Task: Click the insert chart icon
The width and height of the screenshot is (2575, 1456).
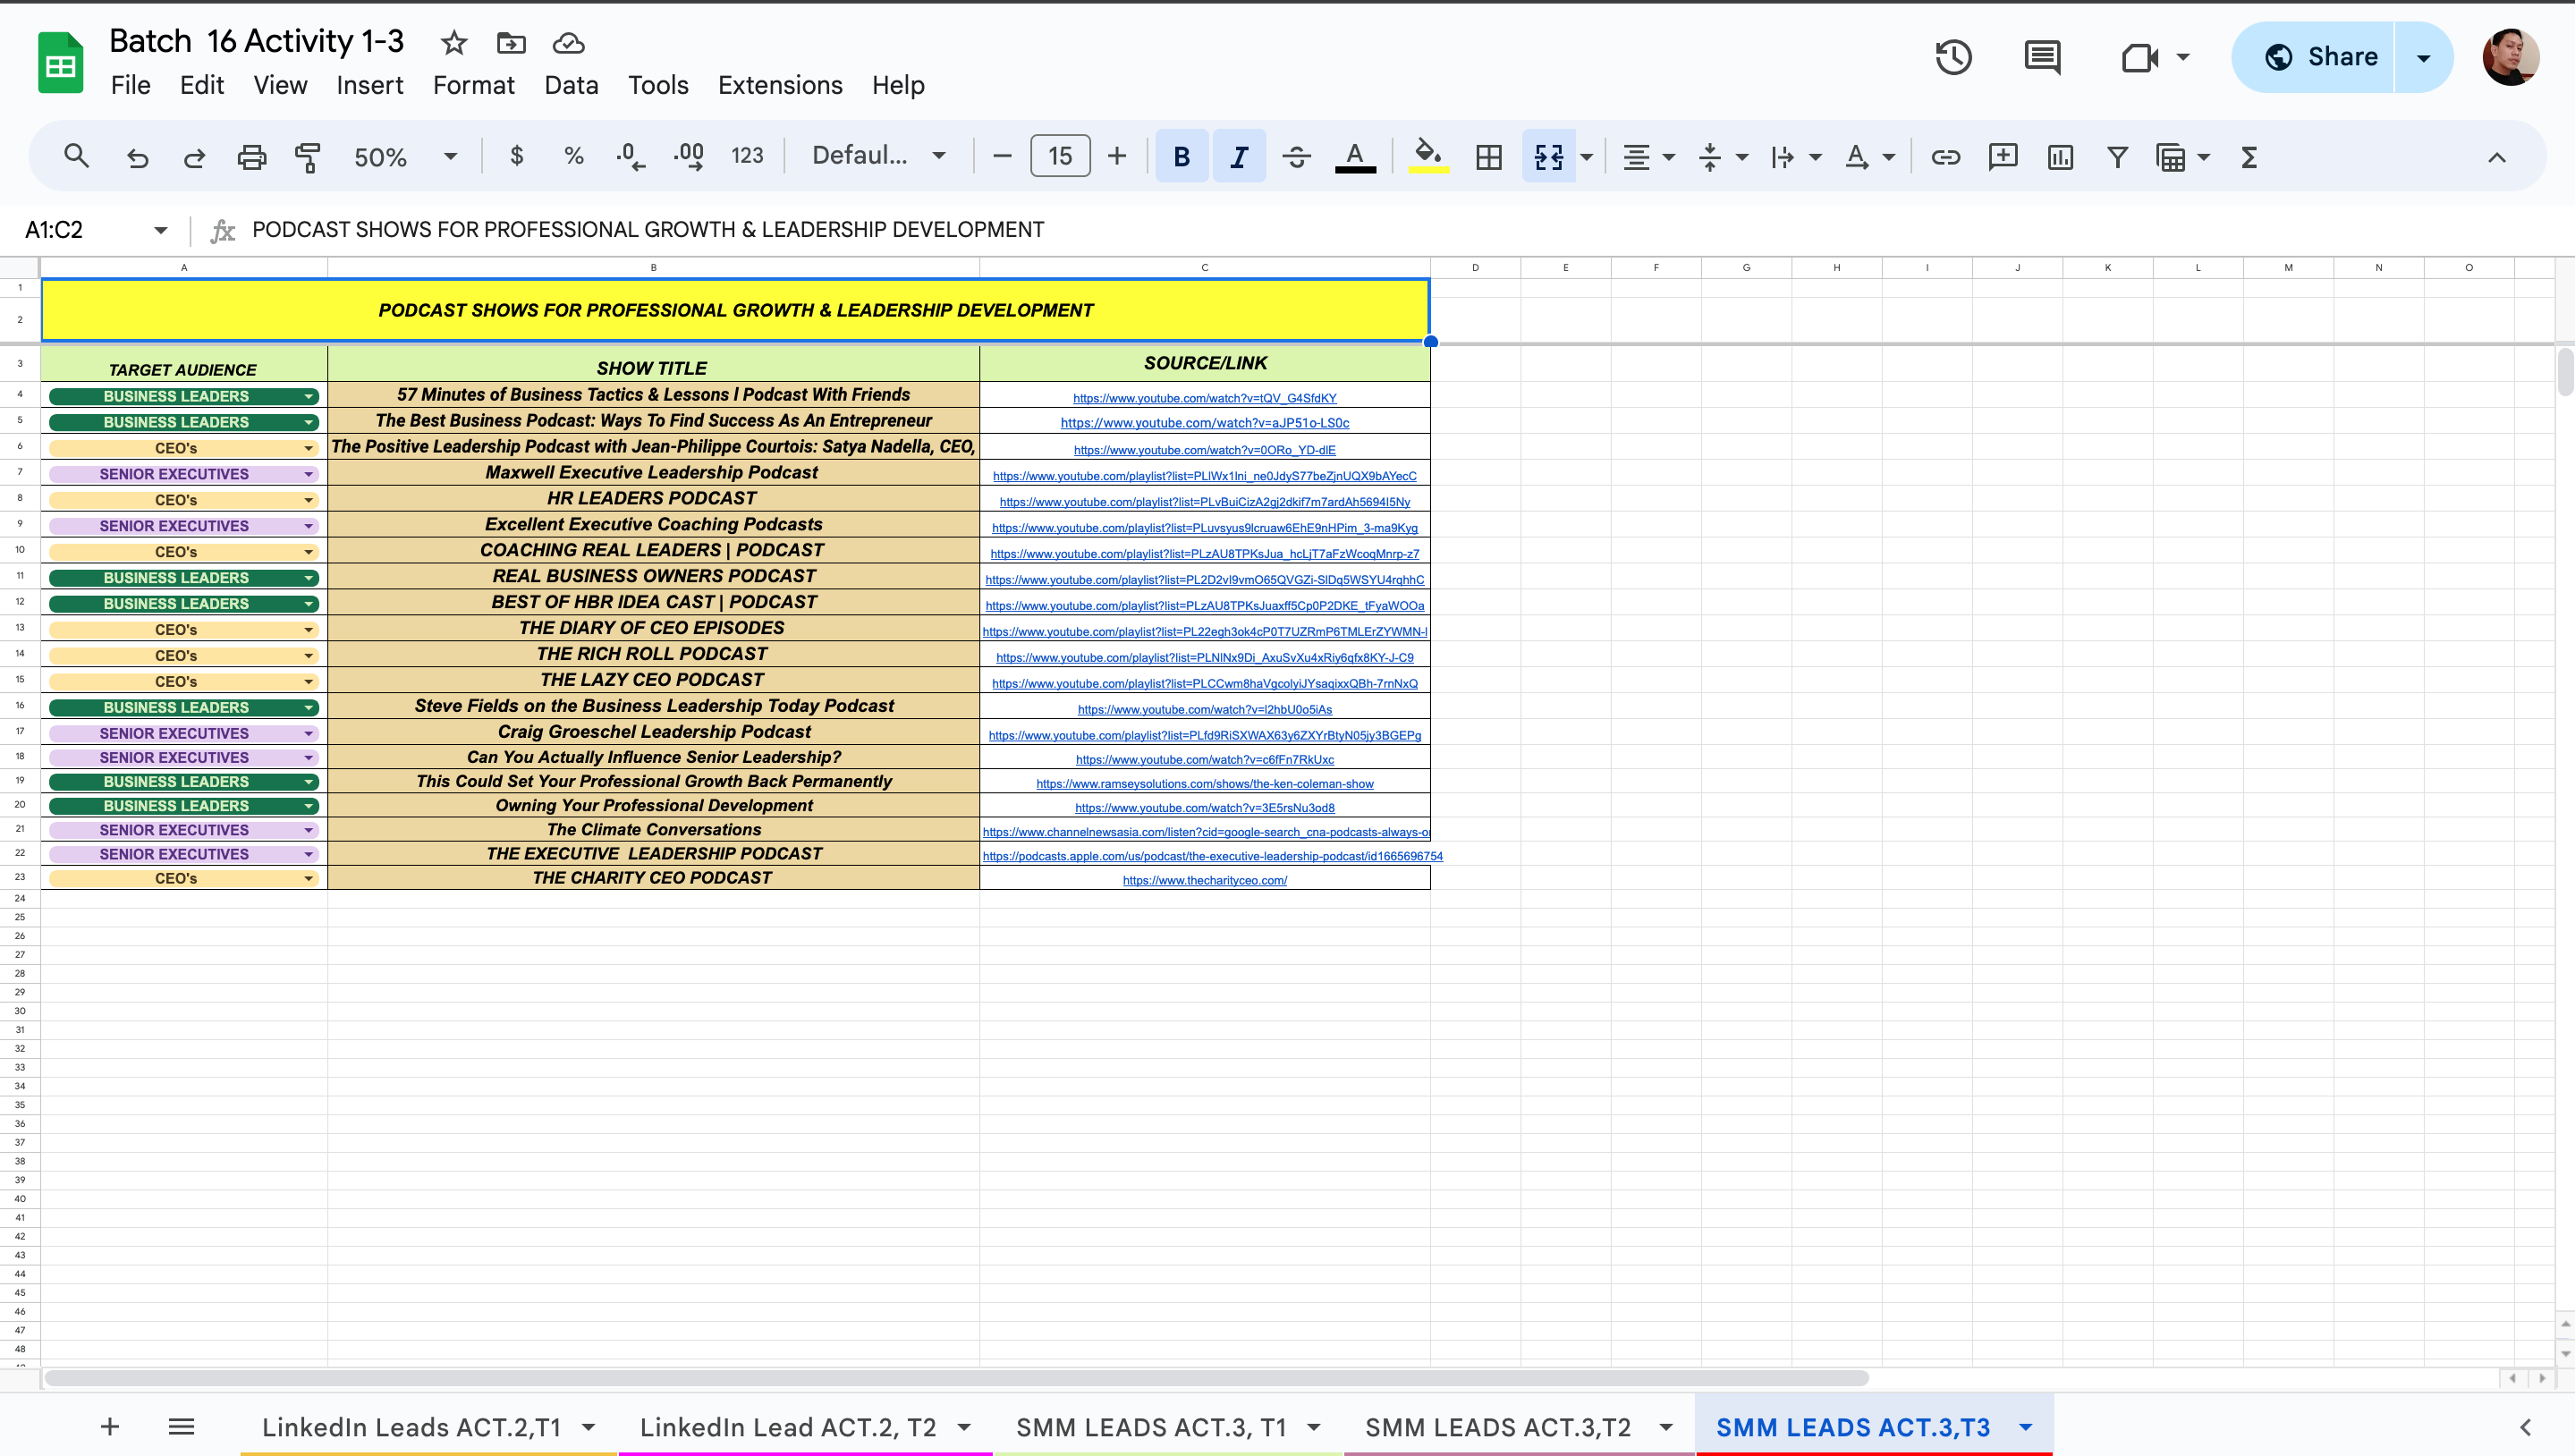Action: pos(2060,157)
